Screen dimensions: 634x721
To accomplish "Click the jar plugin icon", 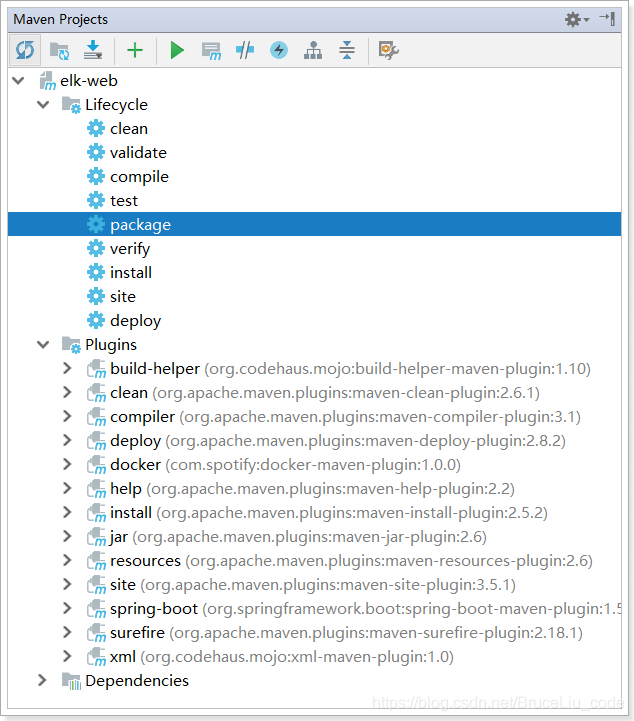I will point(97,537).
